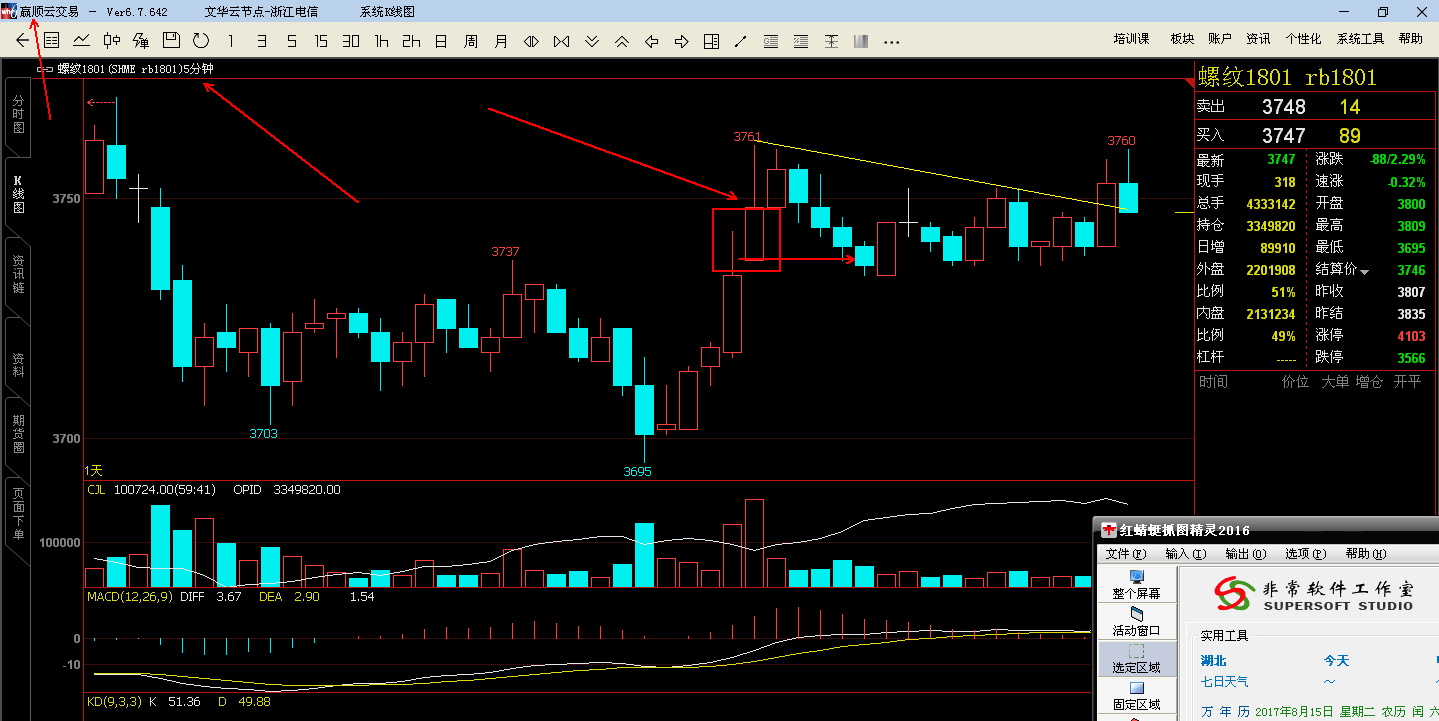This screenshot has height=721, width=1439.
Task: Open the 系统工具 menu
Action: pyautogui.click(x=1360, y=39)
